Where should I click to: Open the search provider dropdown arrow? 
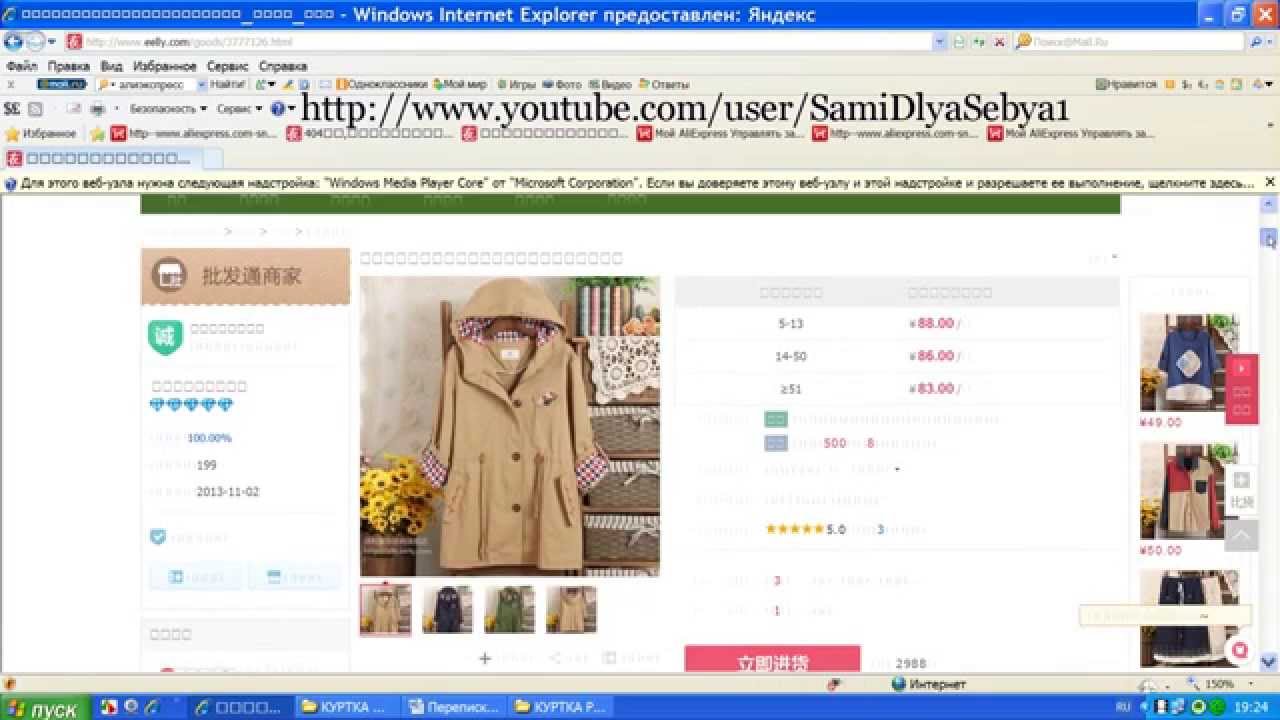[x=1272, y=42]
